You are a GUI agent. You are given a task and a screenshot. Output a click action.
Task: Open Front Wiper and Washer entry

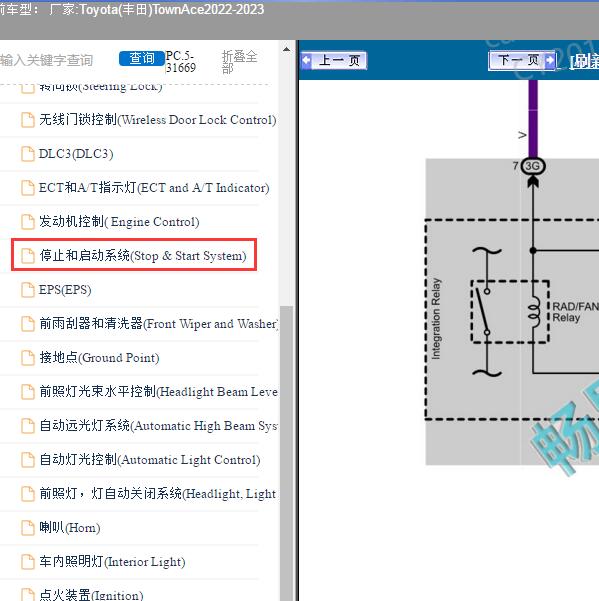[x=159, y=324]
